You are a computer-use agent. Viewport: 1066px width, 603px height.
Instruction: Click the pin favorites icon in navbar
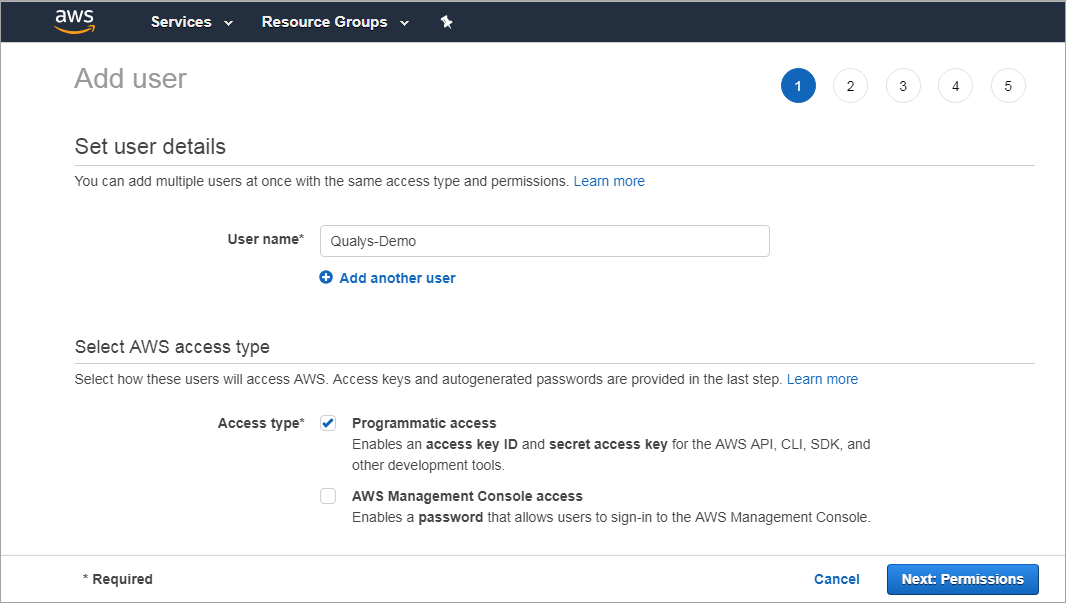coord(446,21)
